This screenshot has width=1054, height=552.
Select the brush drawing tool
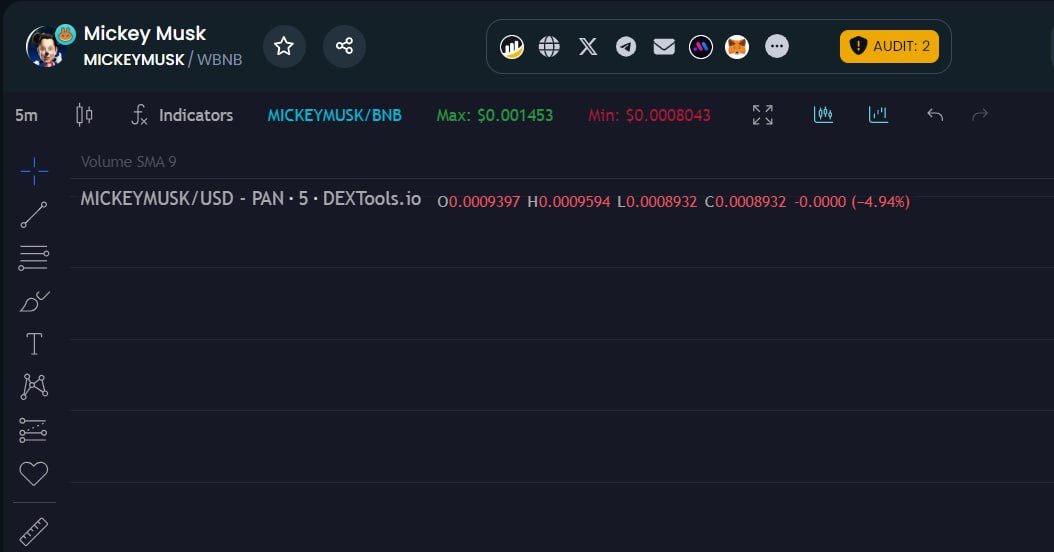[34, 301]
